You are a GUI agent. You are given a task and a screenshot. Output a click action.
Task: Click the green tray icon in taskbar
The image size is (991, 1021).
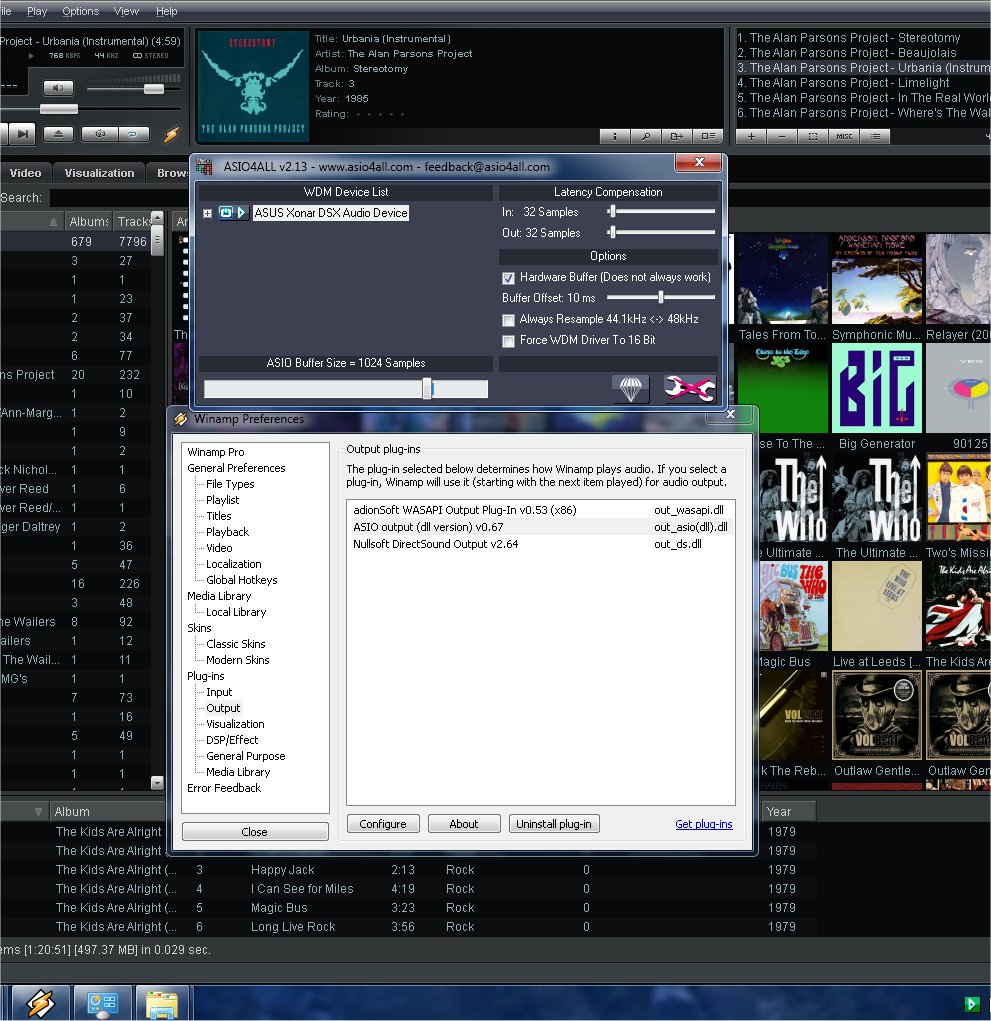(971, 1003)
